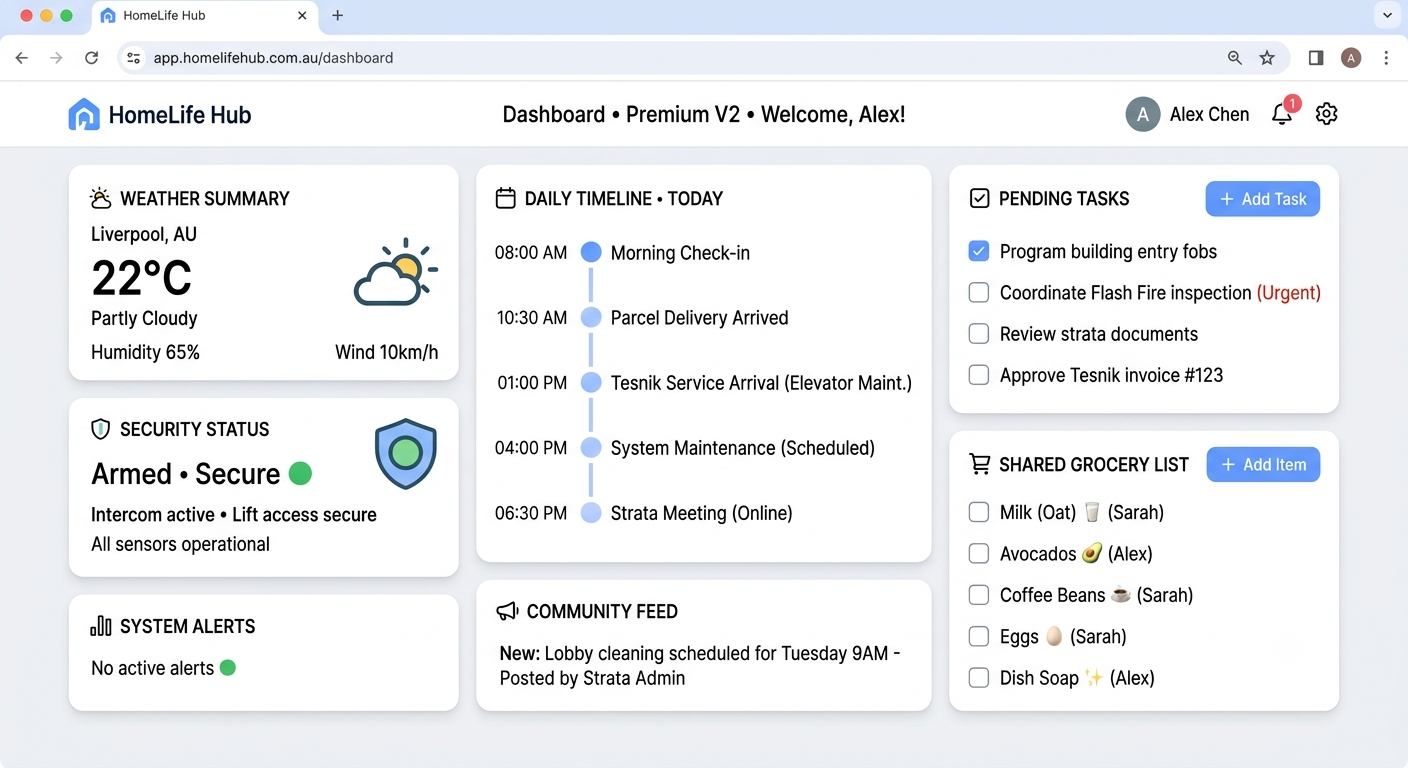
Task: Go forward with the browser forward arrow
Action: [56, 58]
